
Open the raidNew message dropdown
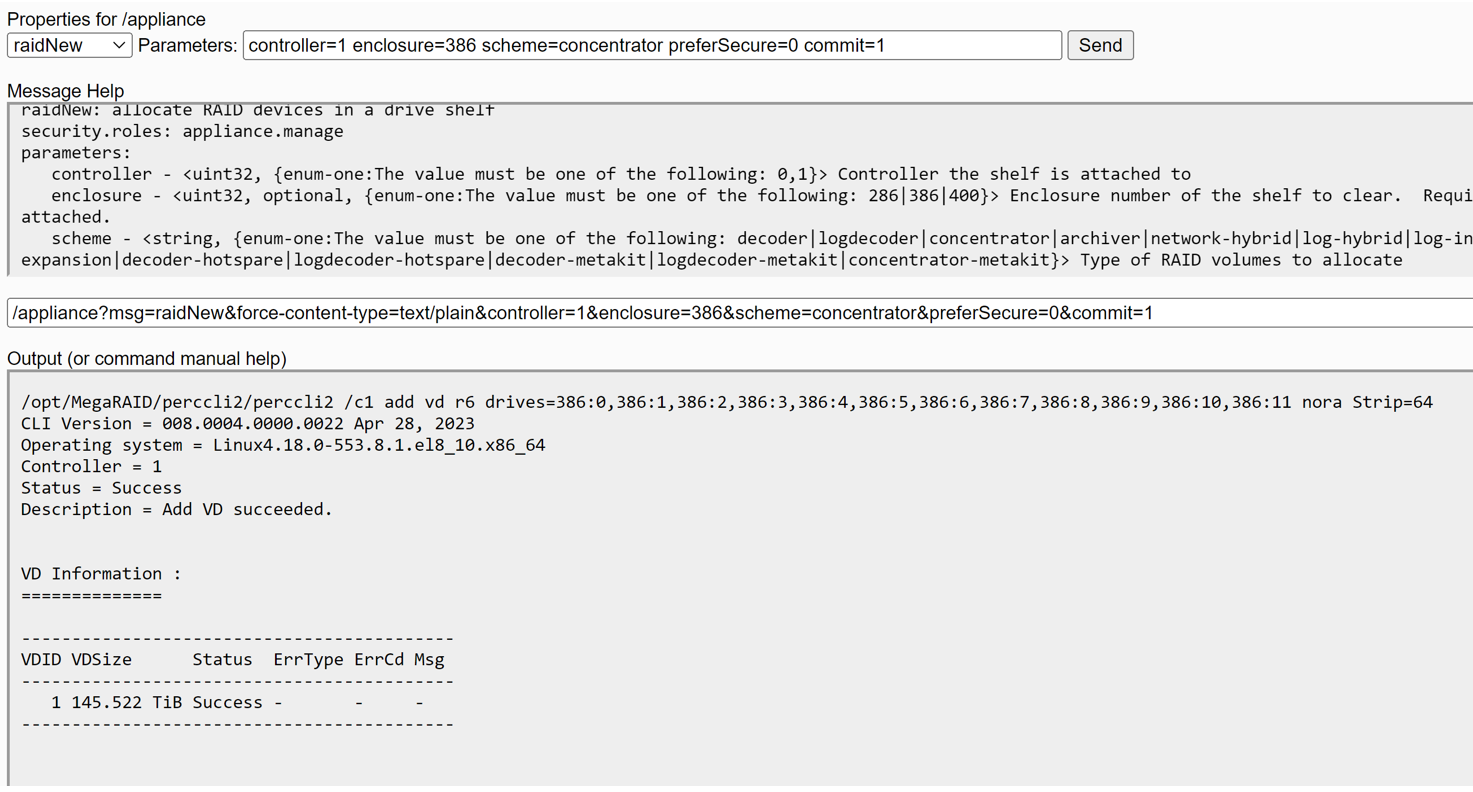69,45
